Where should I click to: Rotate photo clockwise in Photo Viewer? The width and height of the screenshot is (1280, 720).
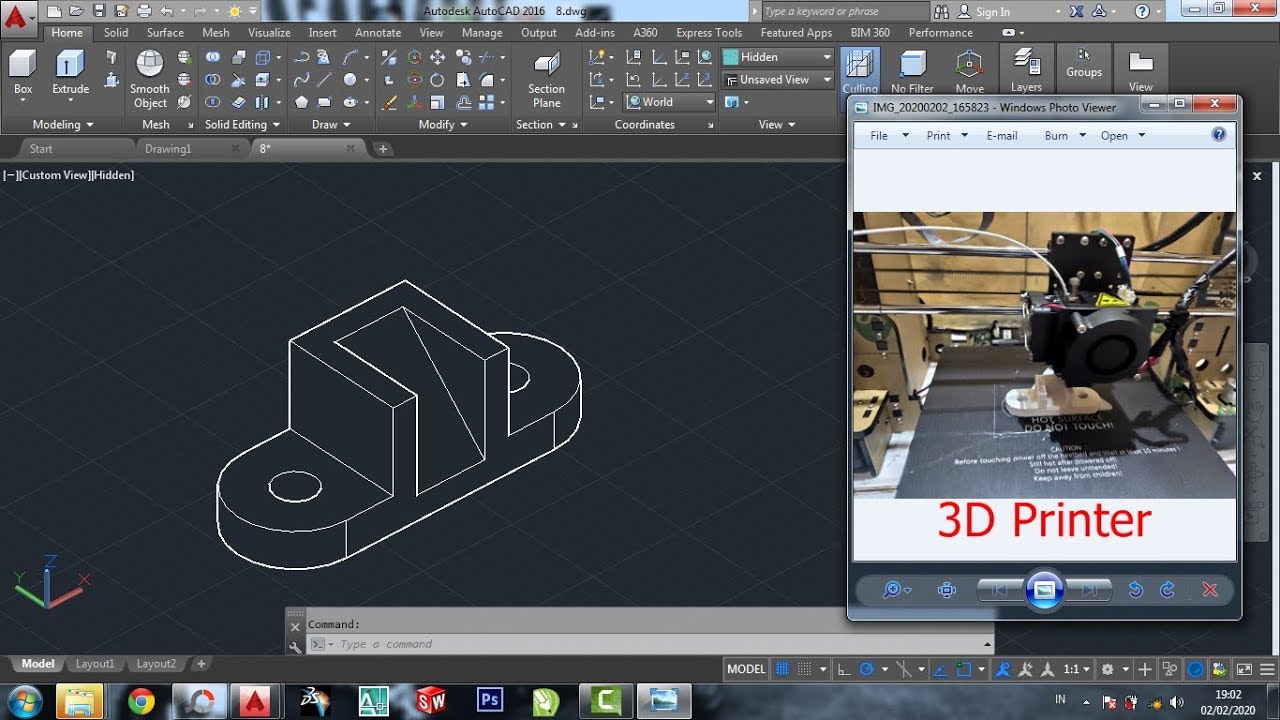pyautogui.click(x=1167, y=590)
